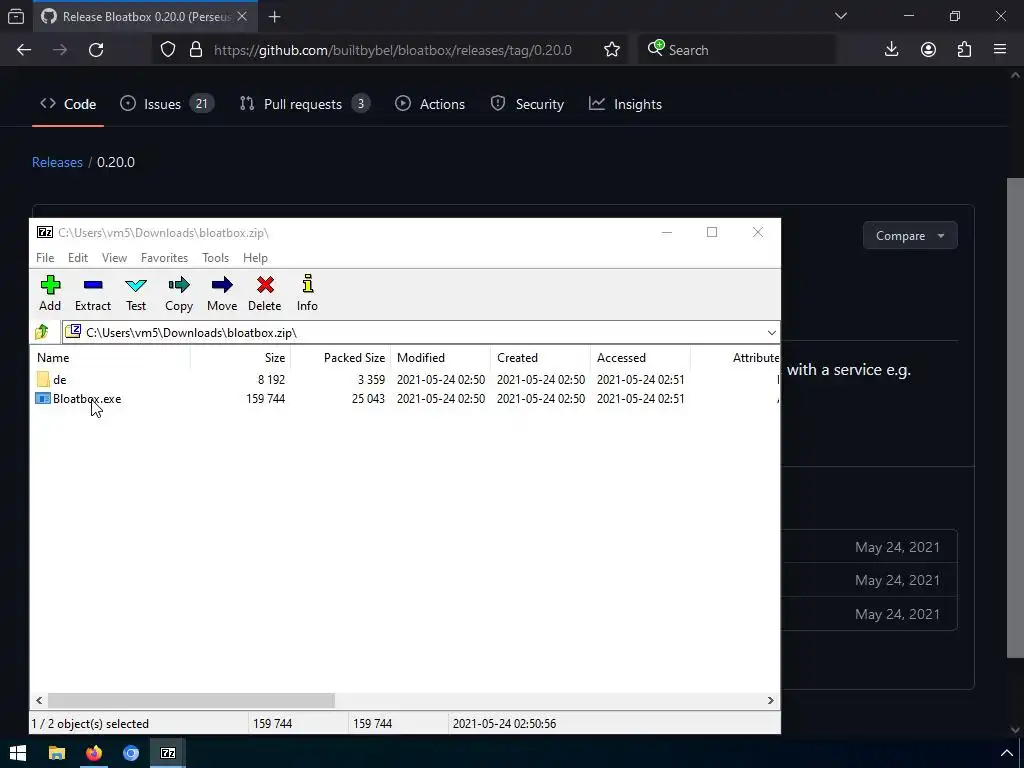
Task: Open the Help menu in 7-Zip
Action: click(255, 258)
